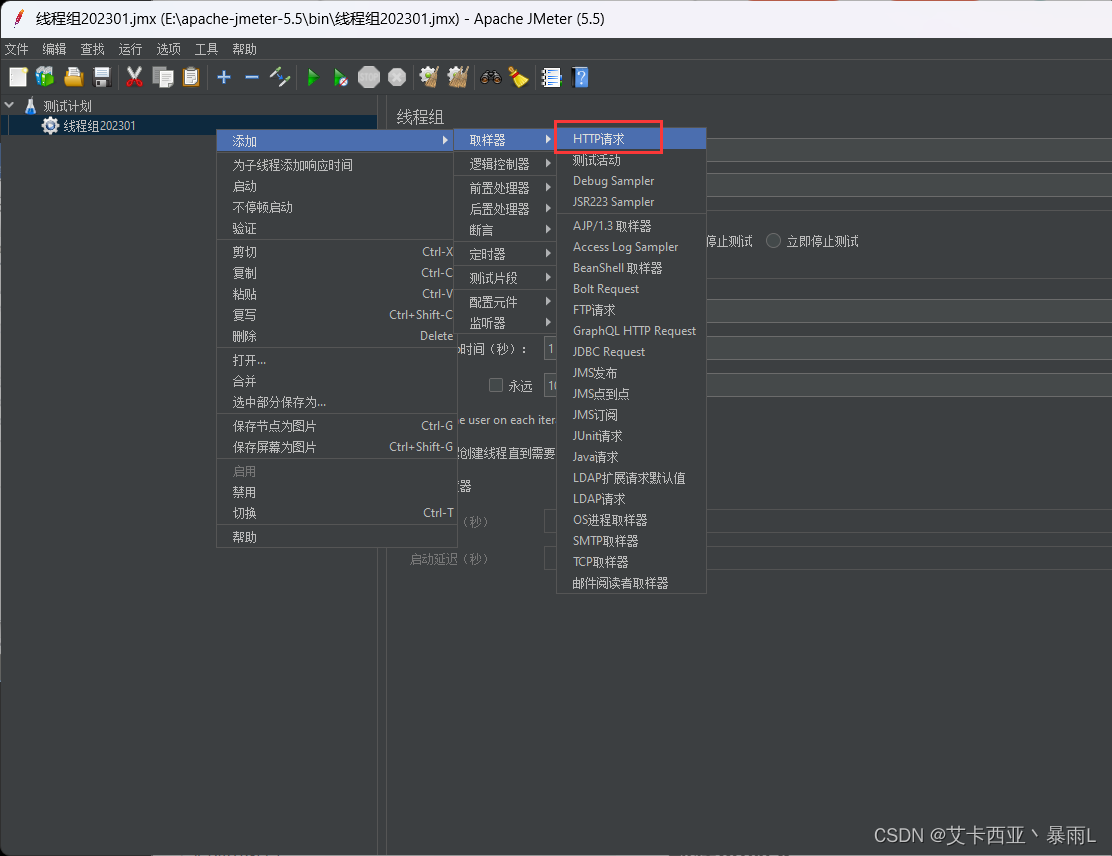
Task: Click 验证 in context menu
Action: pos(335,228)
